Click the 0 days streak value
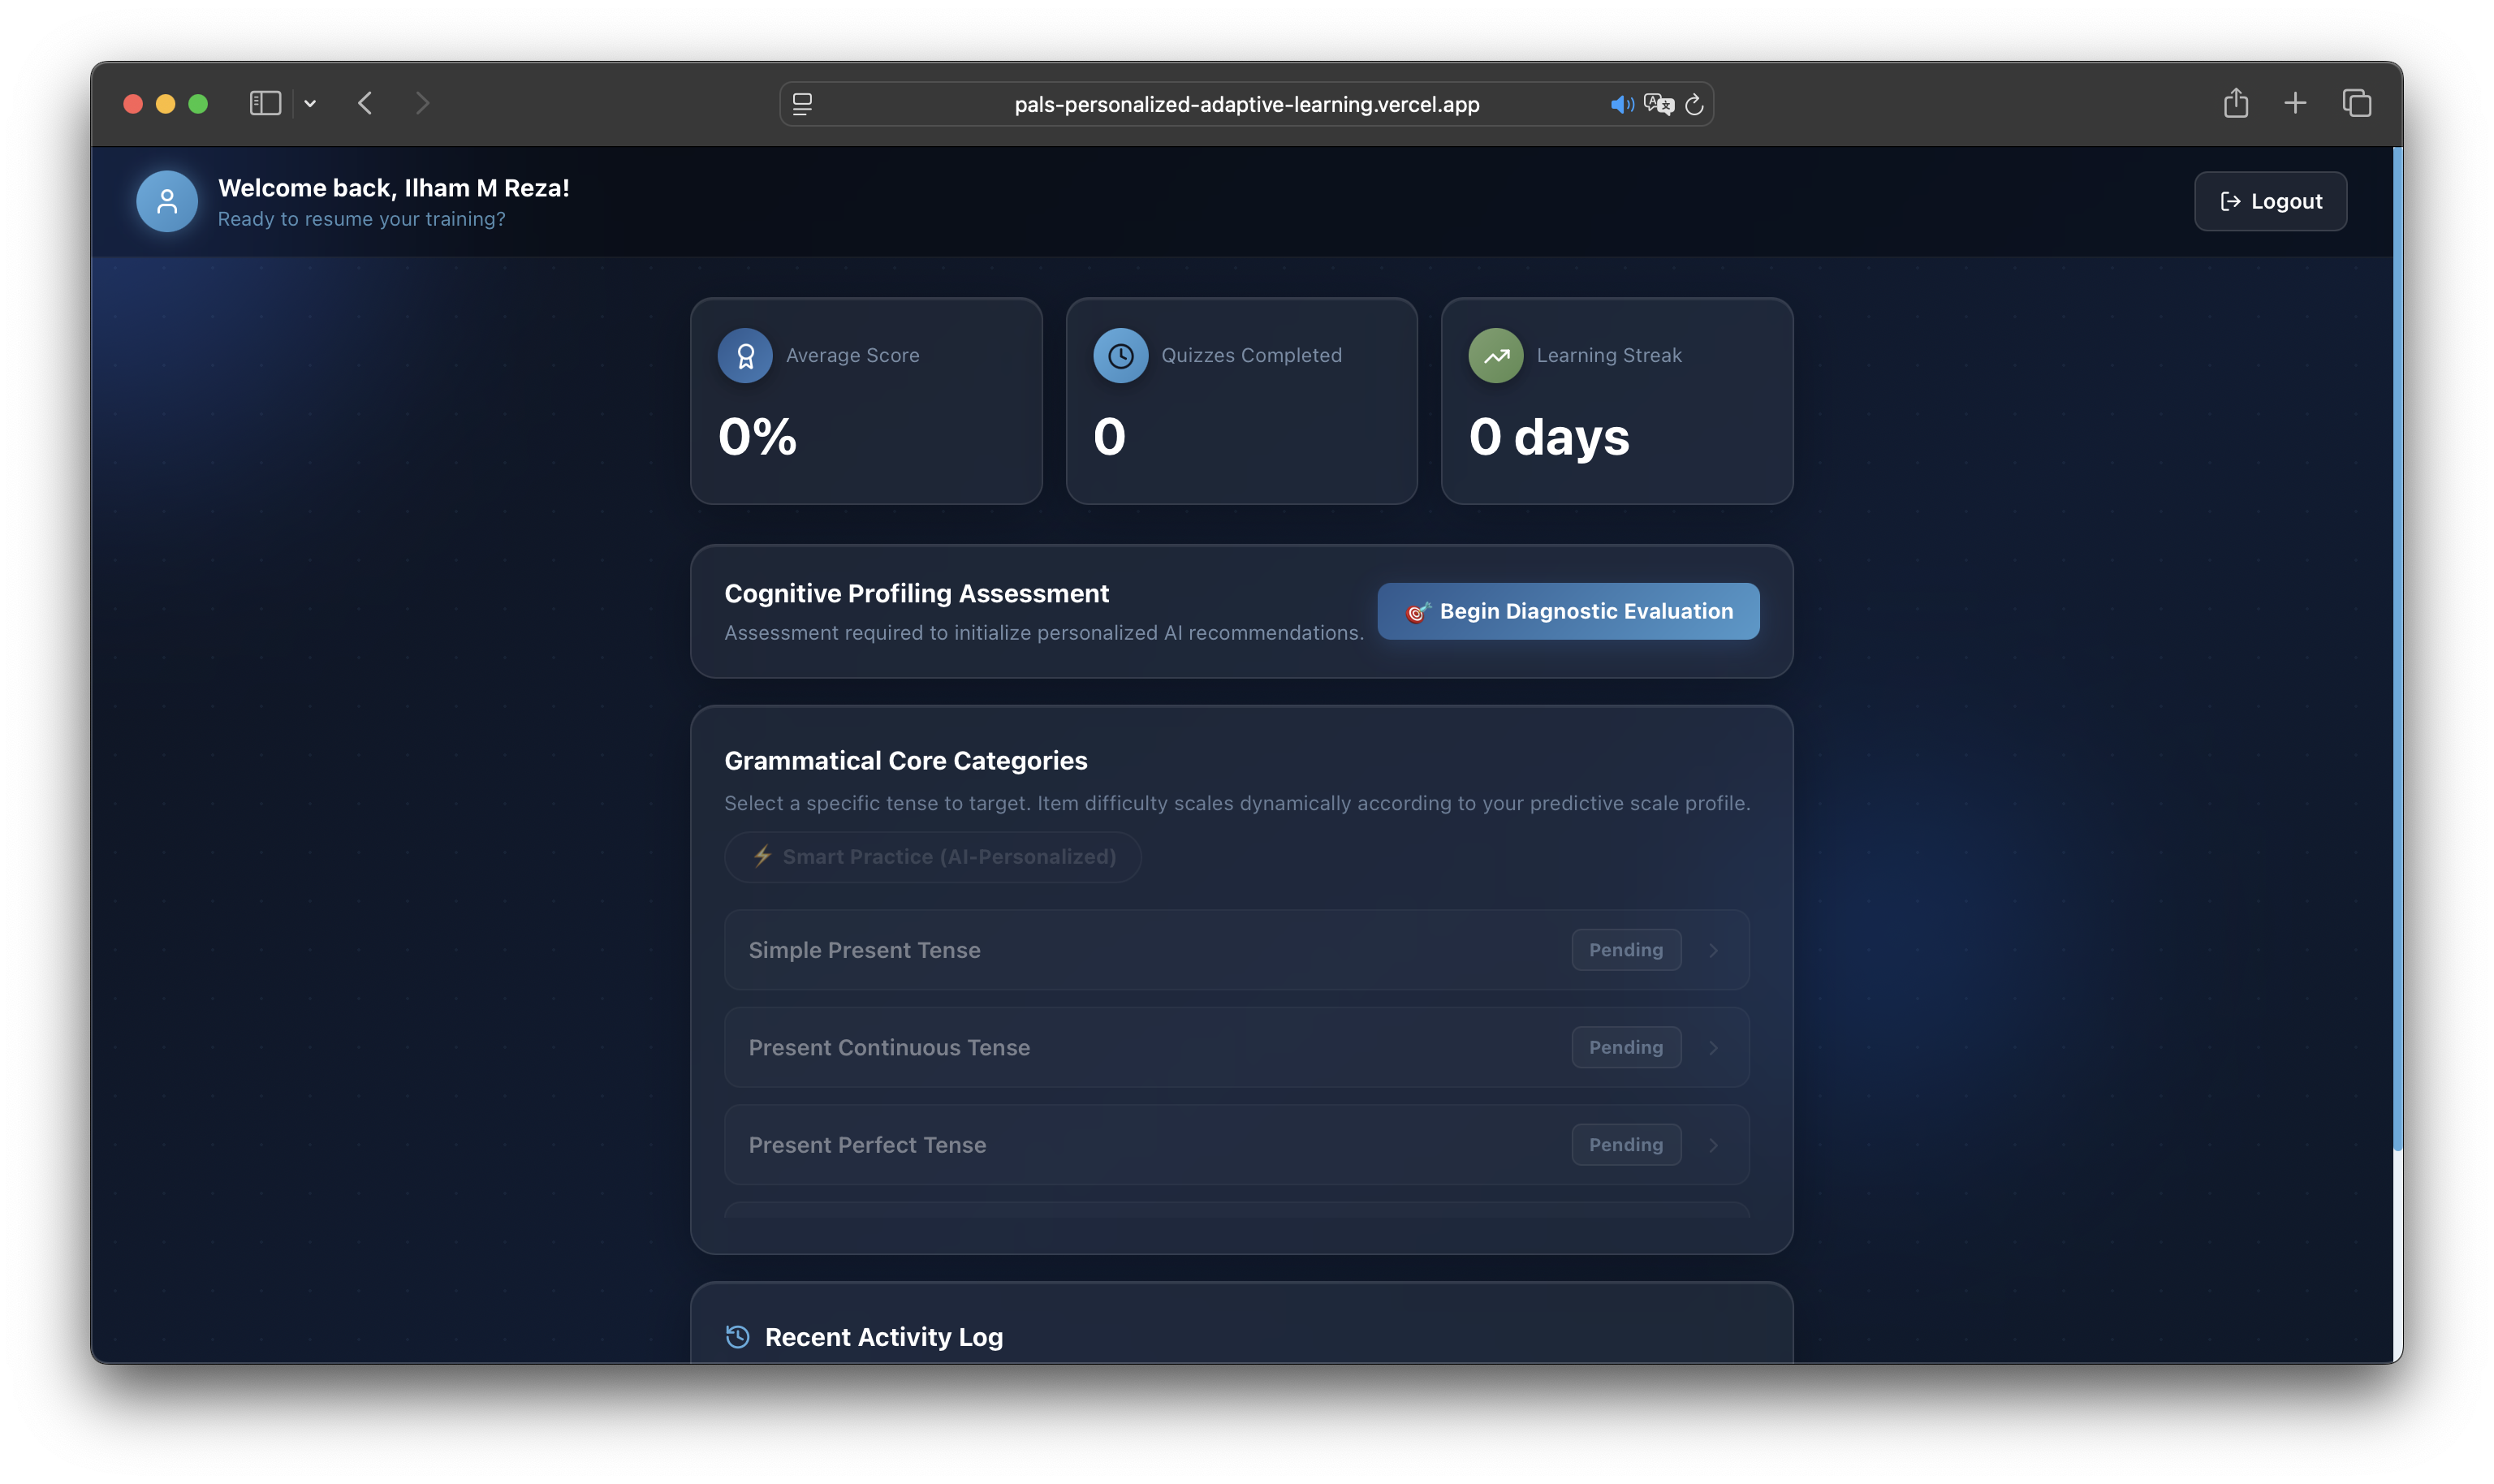This screenshot has height=1484, width=2494. click(1549, 437)
